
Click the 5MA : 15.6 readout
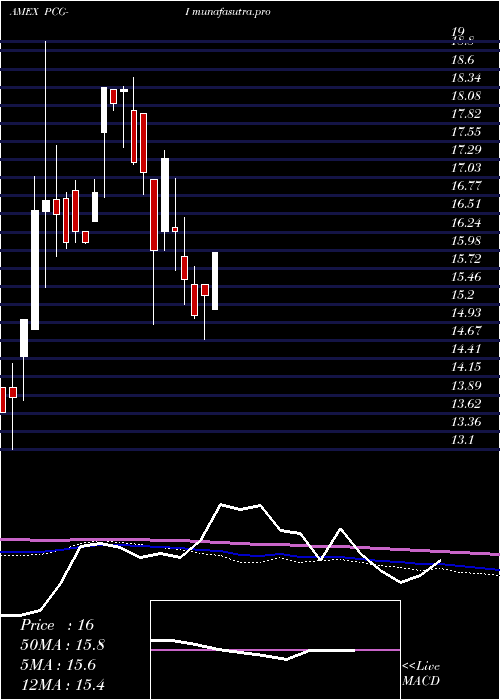coord(58,665)
